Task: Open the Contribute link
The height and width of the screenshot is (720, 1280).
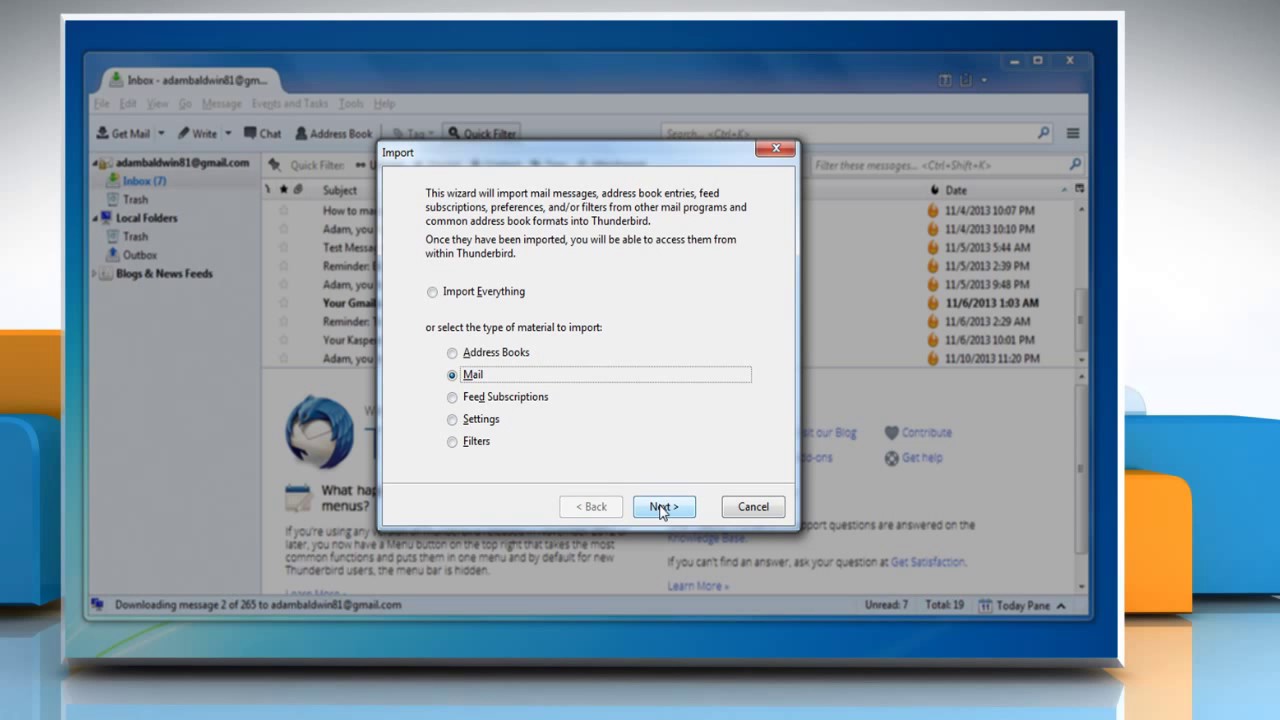Action: pos(927,433)
